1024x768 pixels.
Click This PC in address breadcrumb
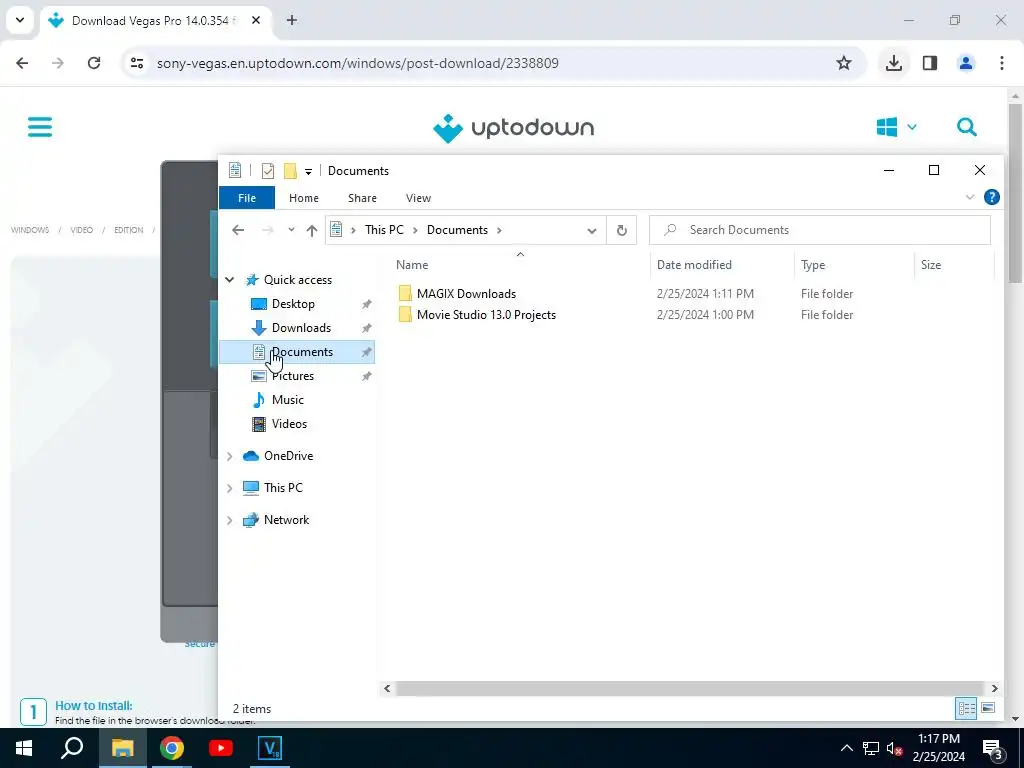384,230
